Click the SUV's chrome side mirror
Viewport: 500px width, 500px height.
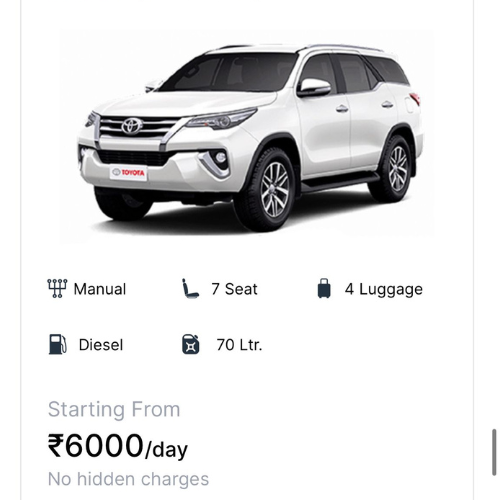314,87
